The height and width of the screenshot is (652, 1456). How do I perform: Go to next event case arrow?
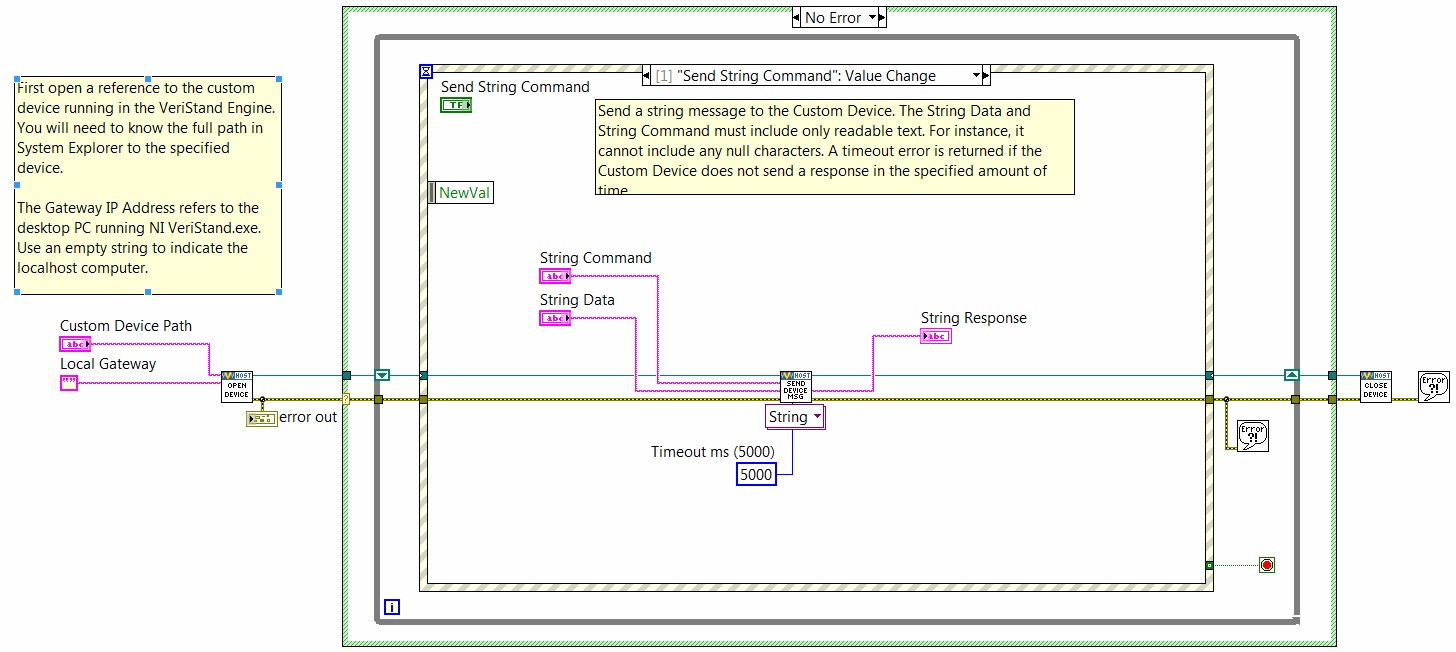click(986, 75)
